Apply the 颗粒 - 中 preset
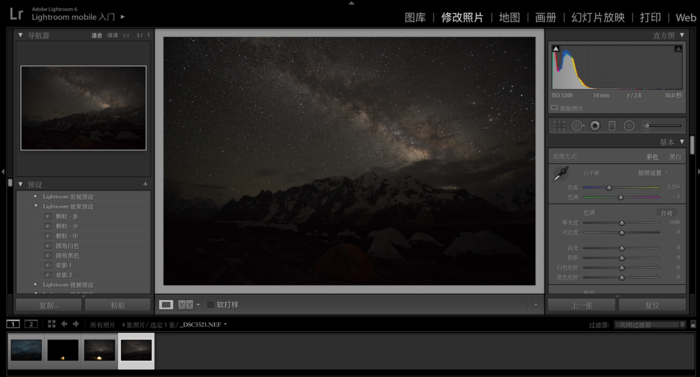700x377 pixels. pos(67,236)
